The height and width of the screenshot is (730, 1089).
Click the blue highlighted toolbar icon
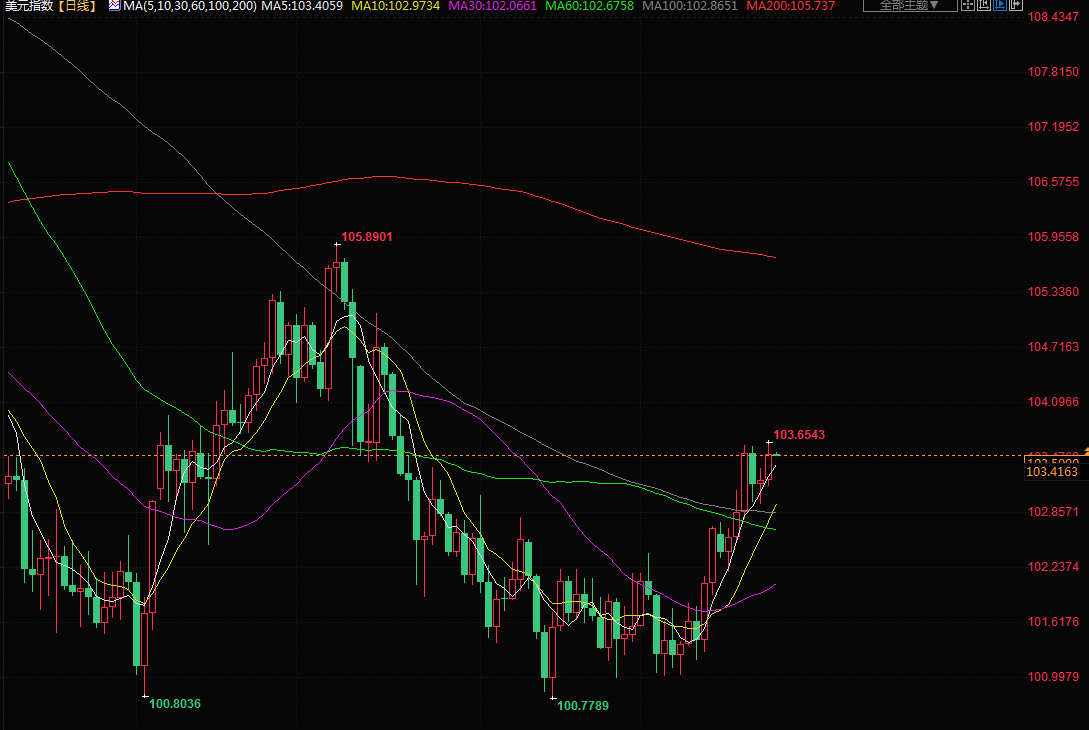point(1000,6)
